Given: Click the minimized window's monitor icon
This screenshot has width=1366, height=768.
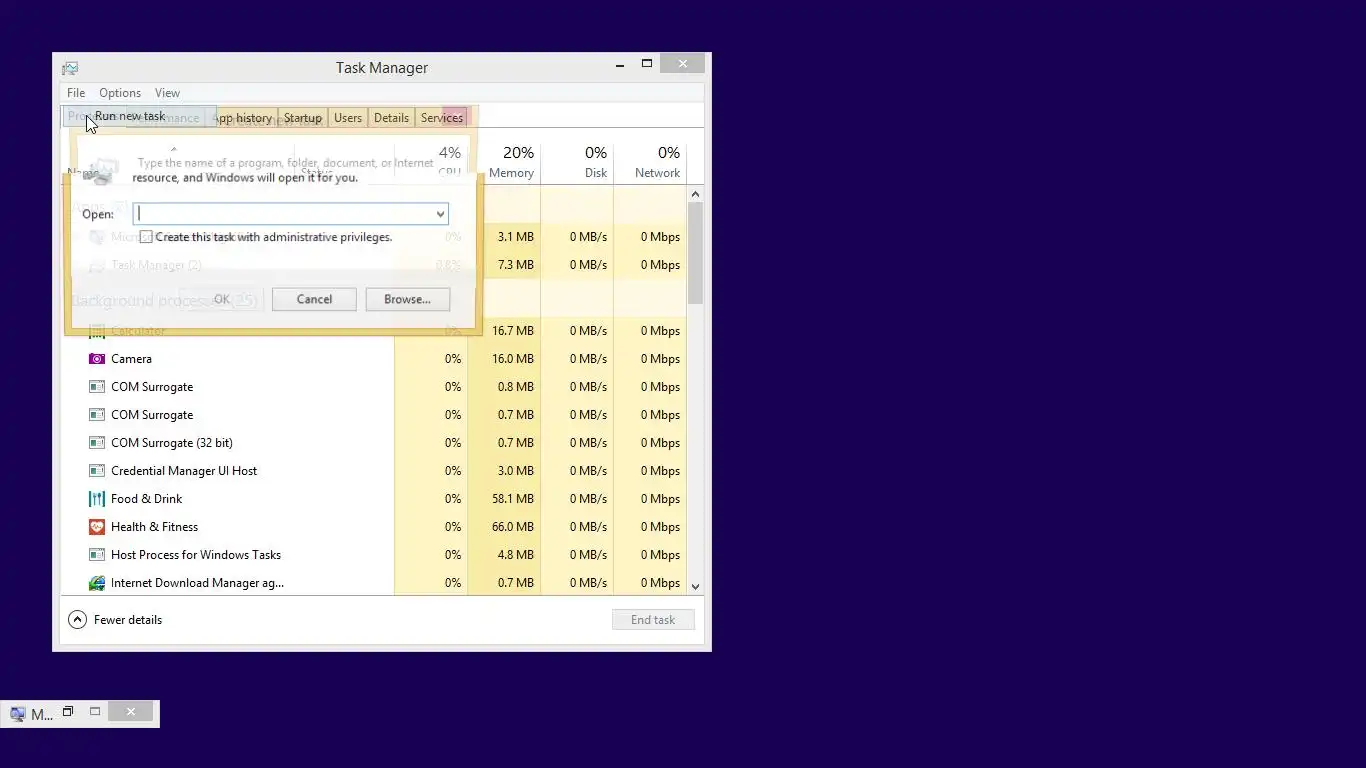Looking at the screenshot, I should click(17, 714).
